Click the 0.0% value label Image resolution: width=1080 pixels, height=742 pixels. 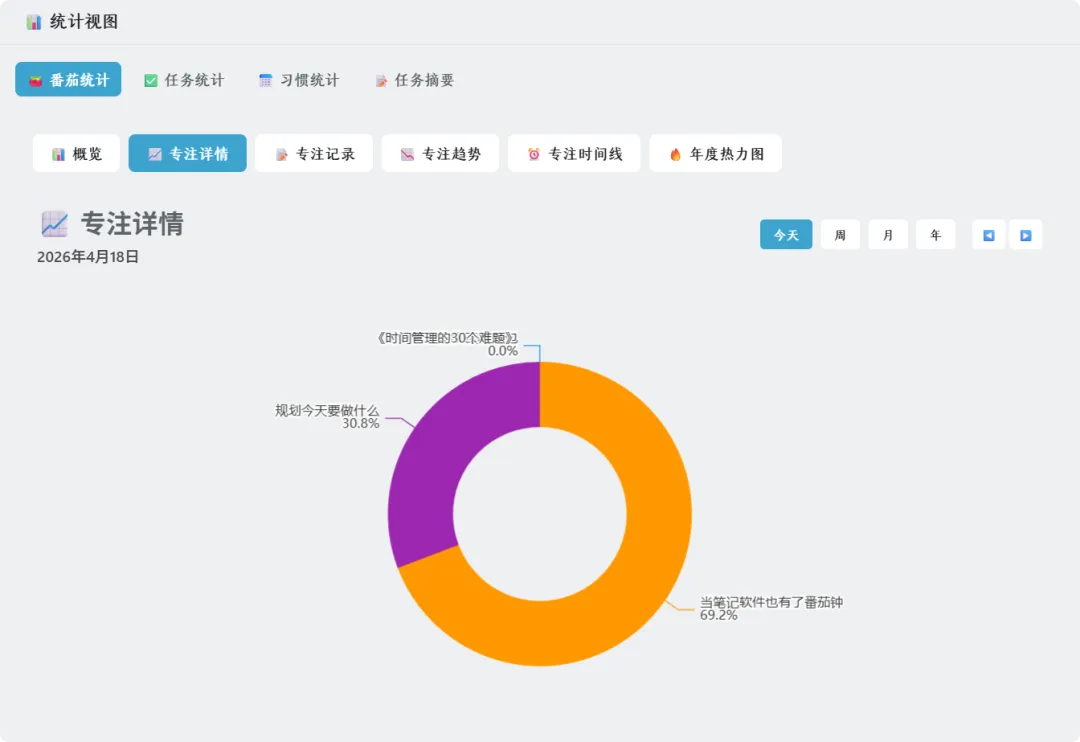coord(503,351)
